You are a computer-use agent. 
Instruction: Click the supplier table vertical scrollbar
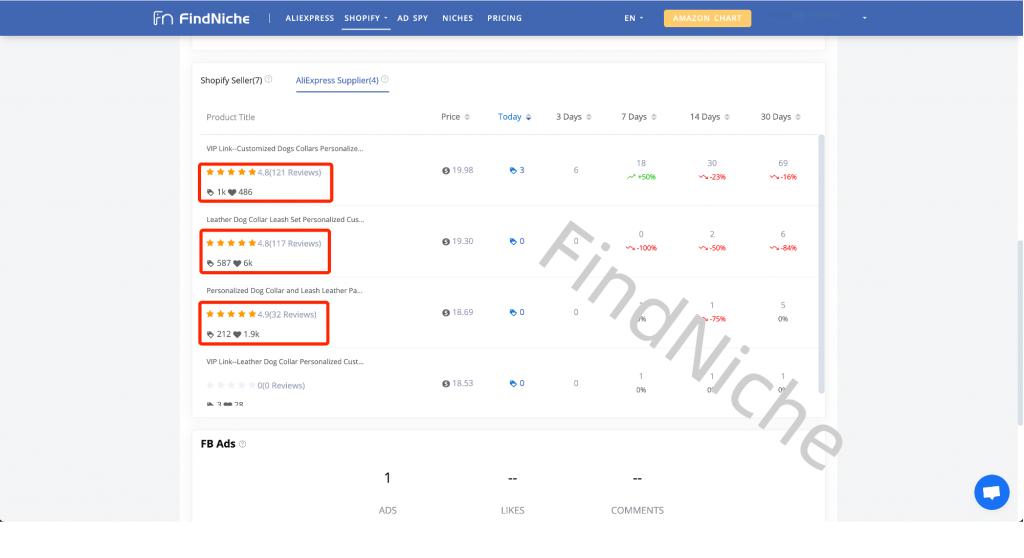click(x=821, y=264)
